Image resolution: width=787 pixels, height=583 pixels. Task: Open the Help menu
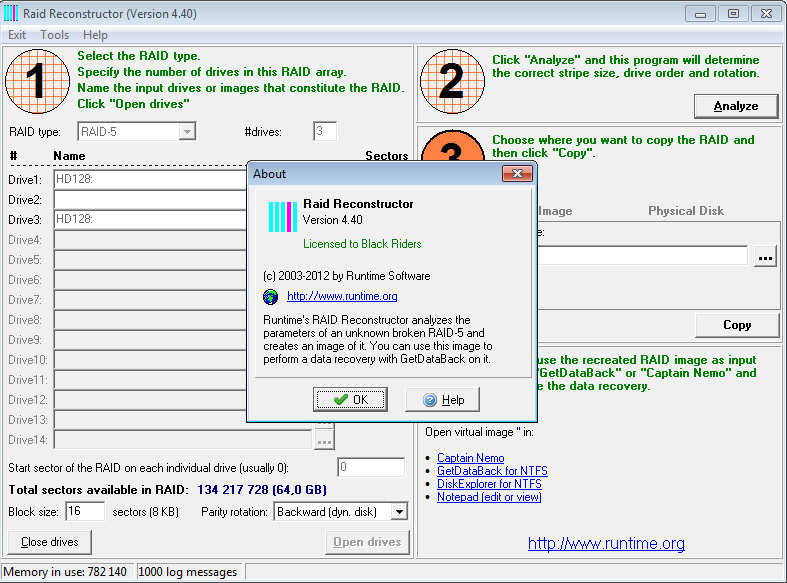pyautogui.click(x=95, y=35)
